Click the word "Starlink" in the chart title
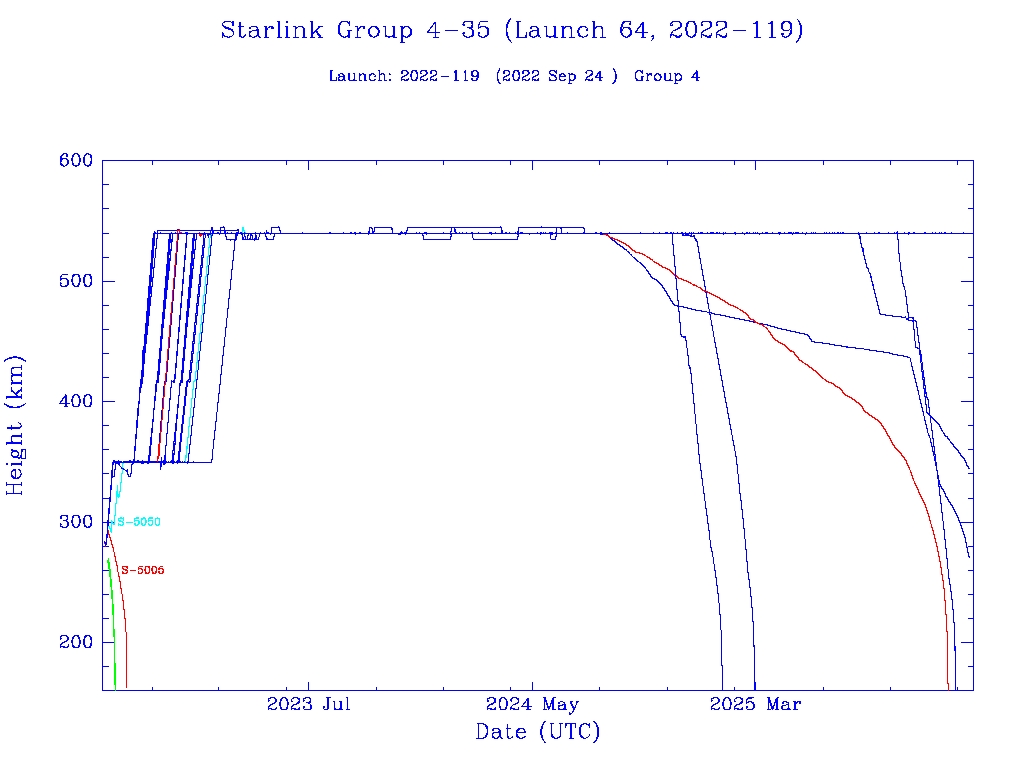 pos(274,30)
